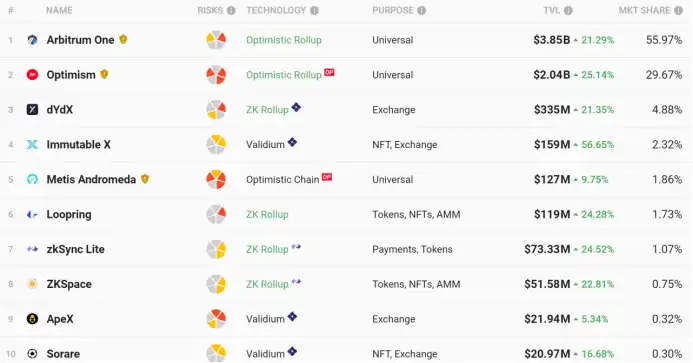
Task: Open the dYdX project link
Action: [x=60, y=110]
